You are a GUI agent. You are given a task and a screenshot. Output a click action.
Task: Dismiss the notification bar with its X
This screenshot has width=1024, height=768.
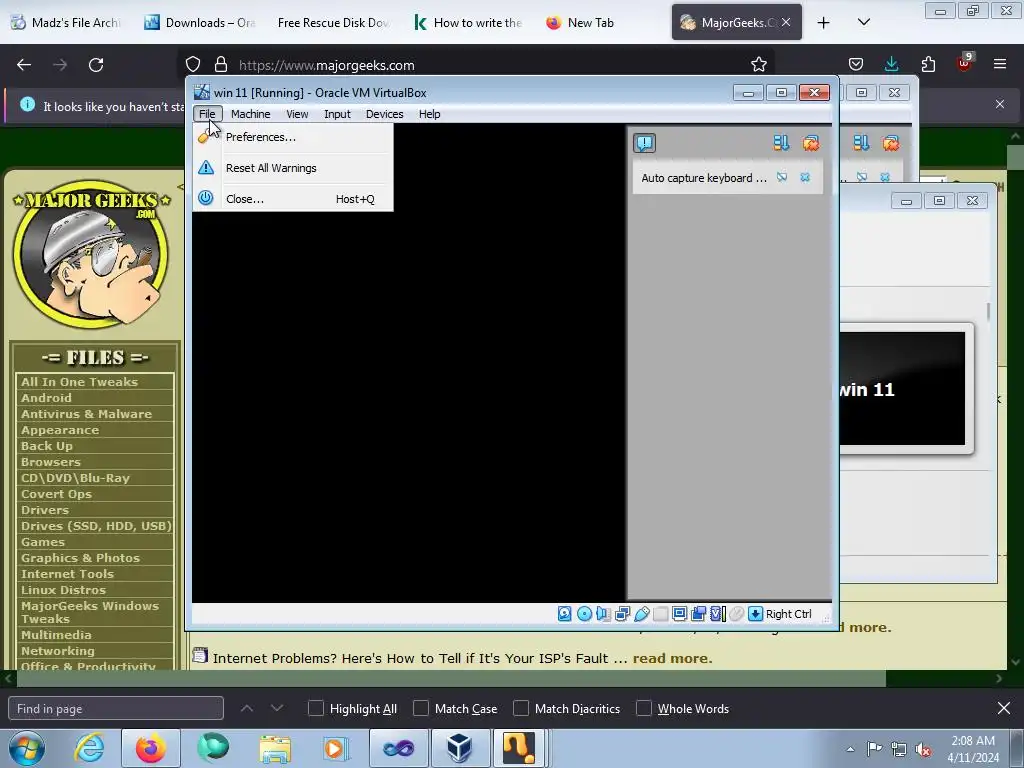999,104
